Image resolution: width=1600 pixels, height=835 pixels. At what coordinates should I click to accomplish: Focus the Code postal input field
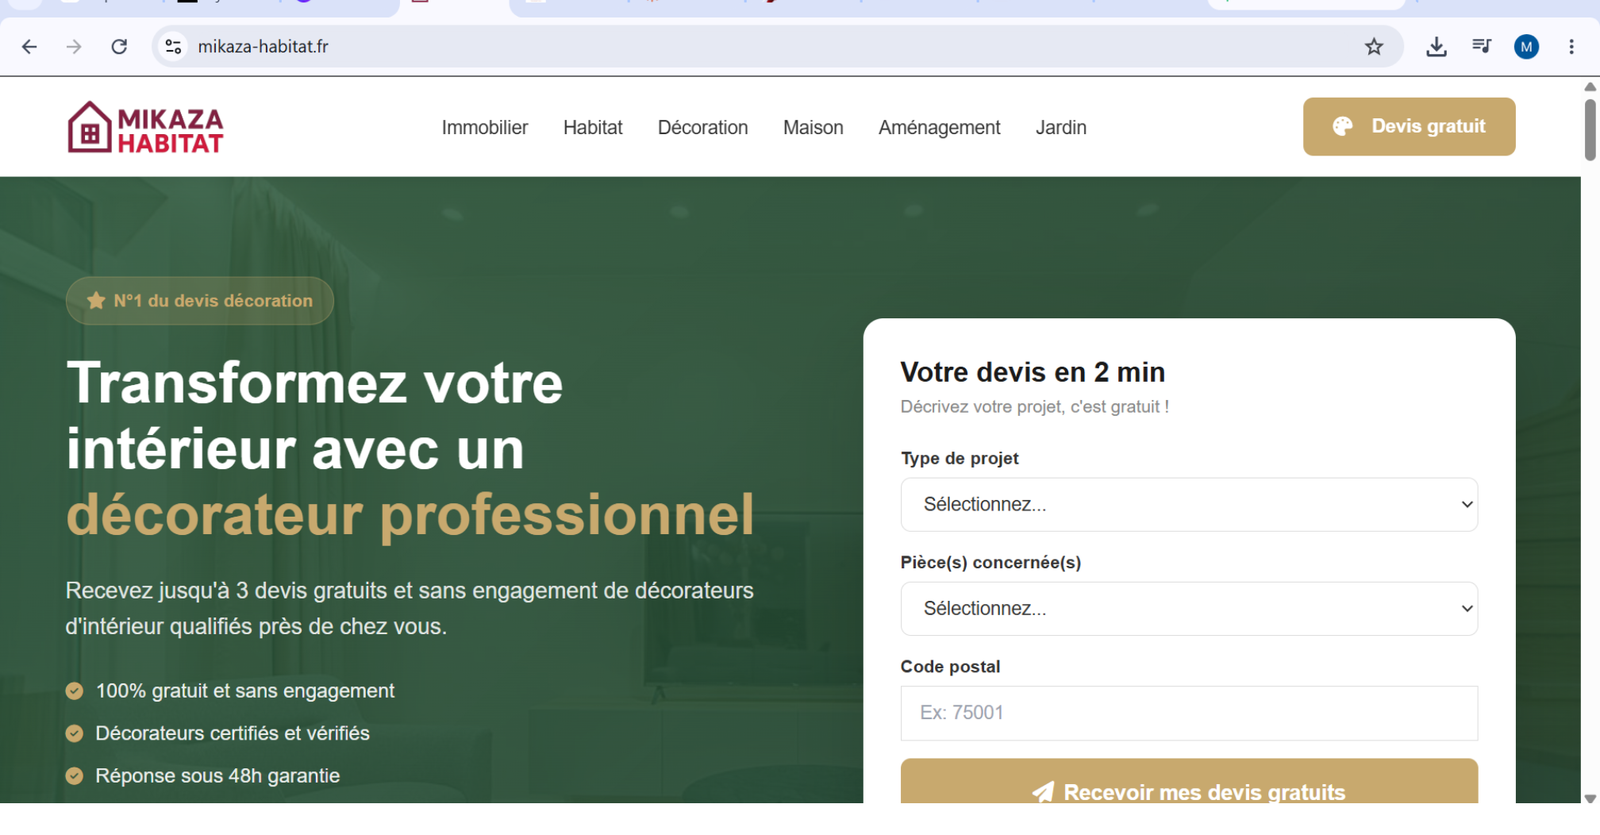point(1189,713)
